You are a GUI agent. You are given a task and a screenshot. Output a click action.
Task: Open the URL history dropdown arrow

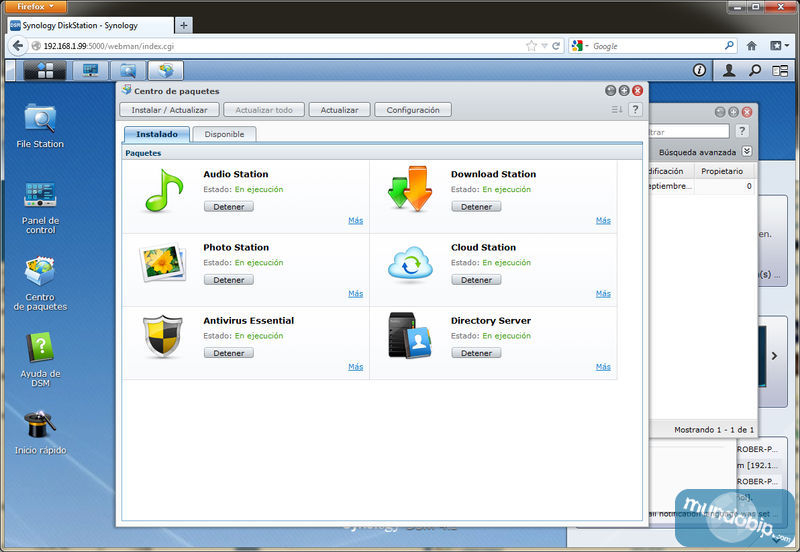[544, 46]
